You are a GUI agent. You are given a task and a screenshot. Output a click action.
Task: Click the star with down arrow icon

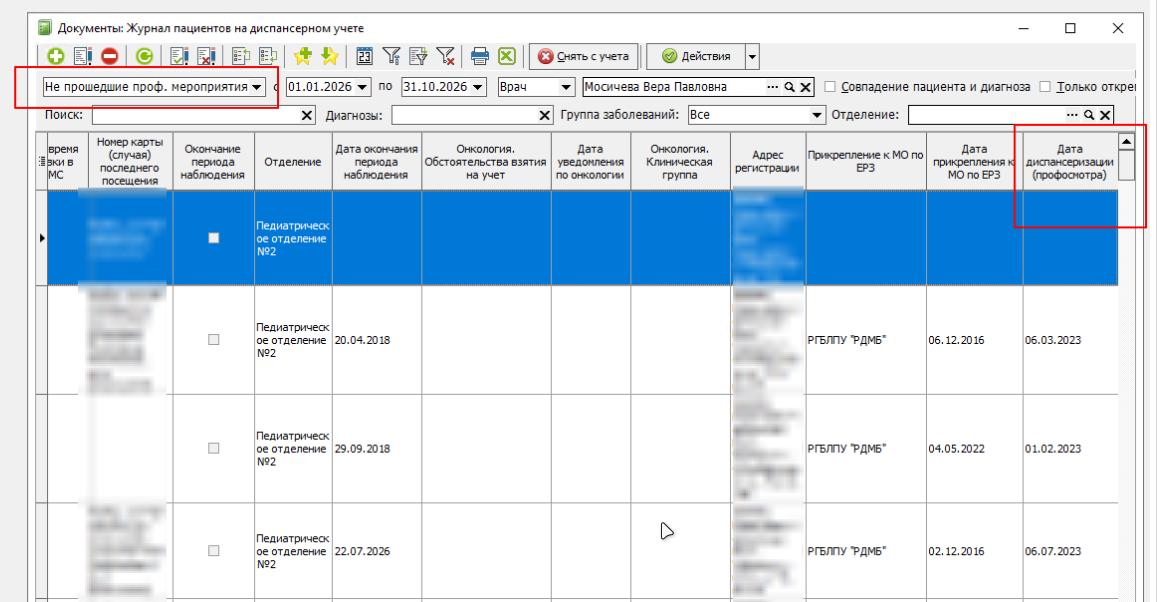click(x=330, y=56)
